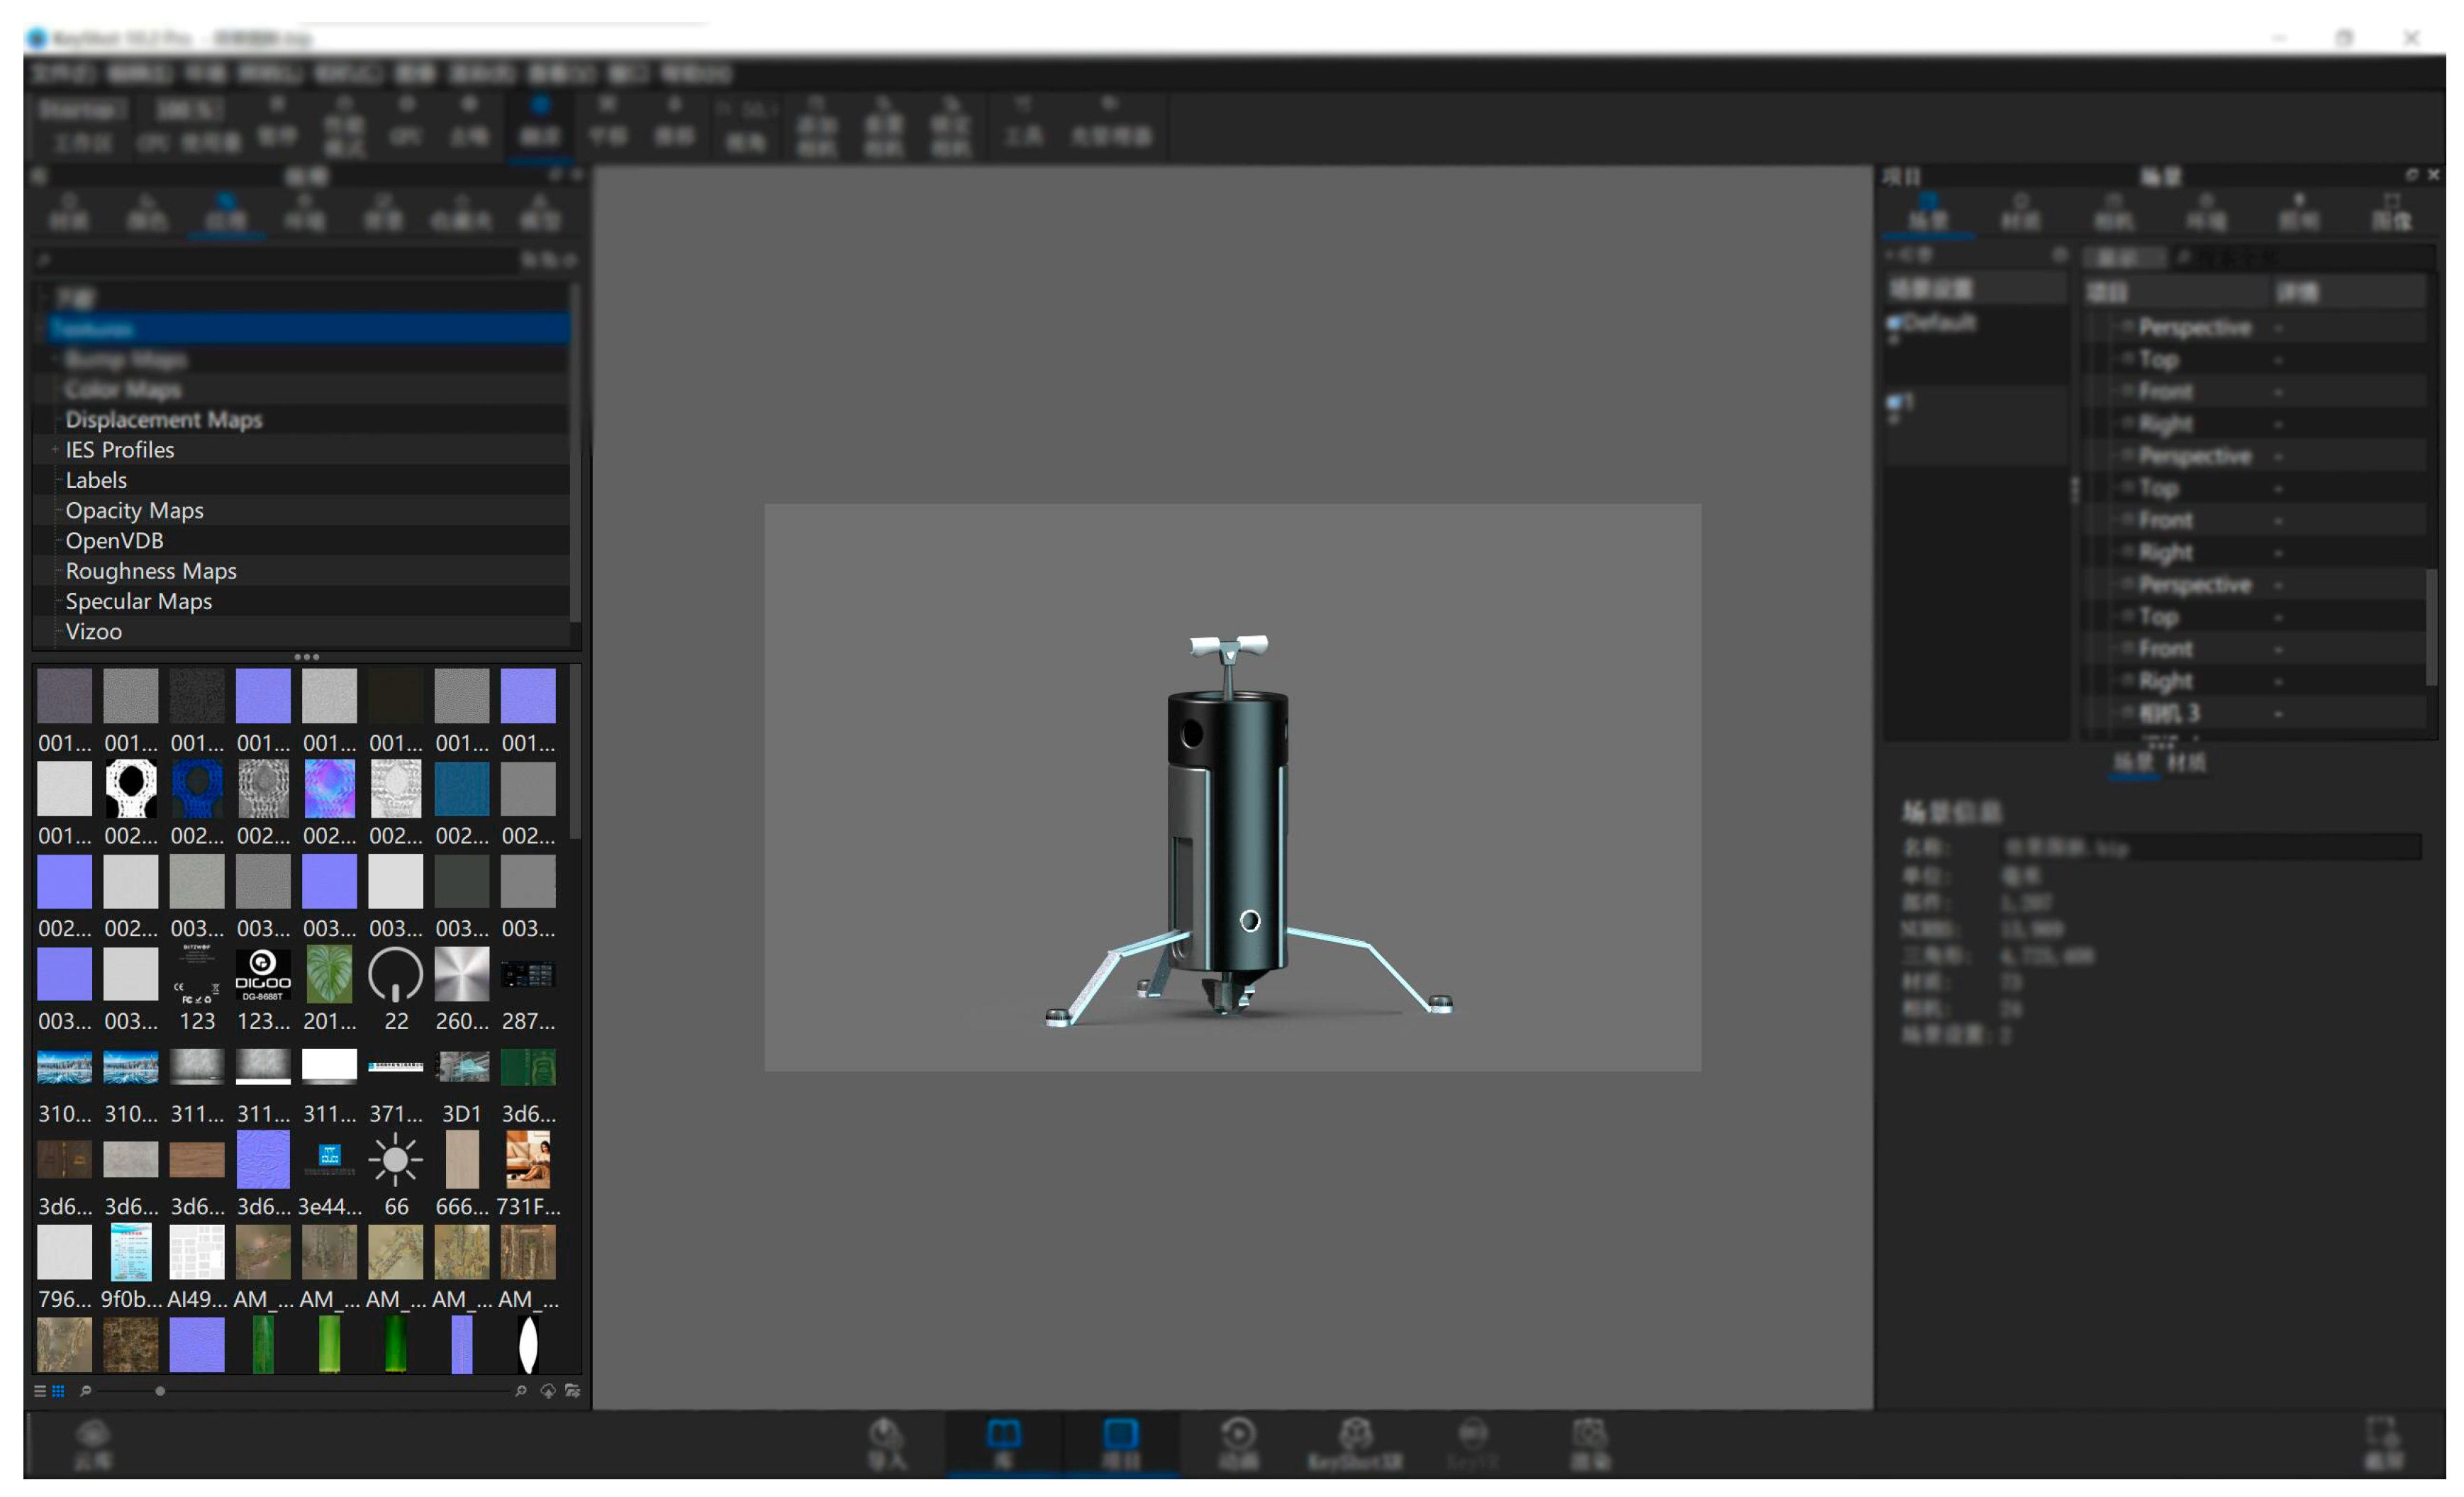Switch library to grid view icon
Viewport: 2464px width, 1497px height.
(58, 1391)
